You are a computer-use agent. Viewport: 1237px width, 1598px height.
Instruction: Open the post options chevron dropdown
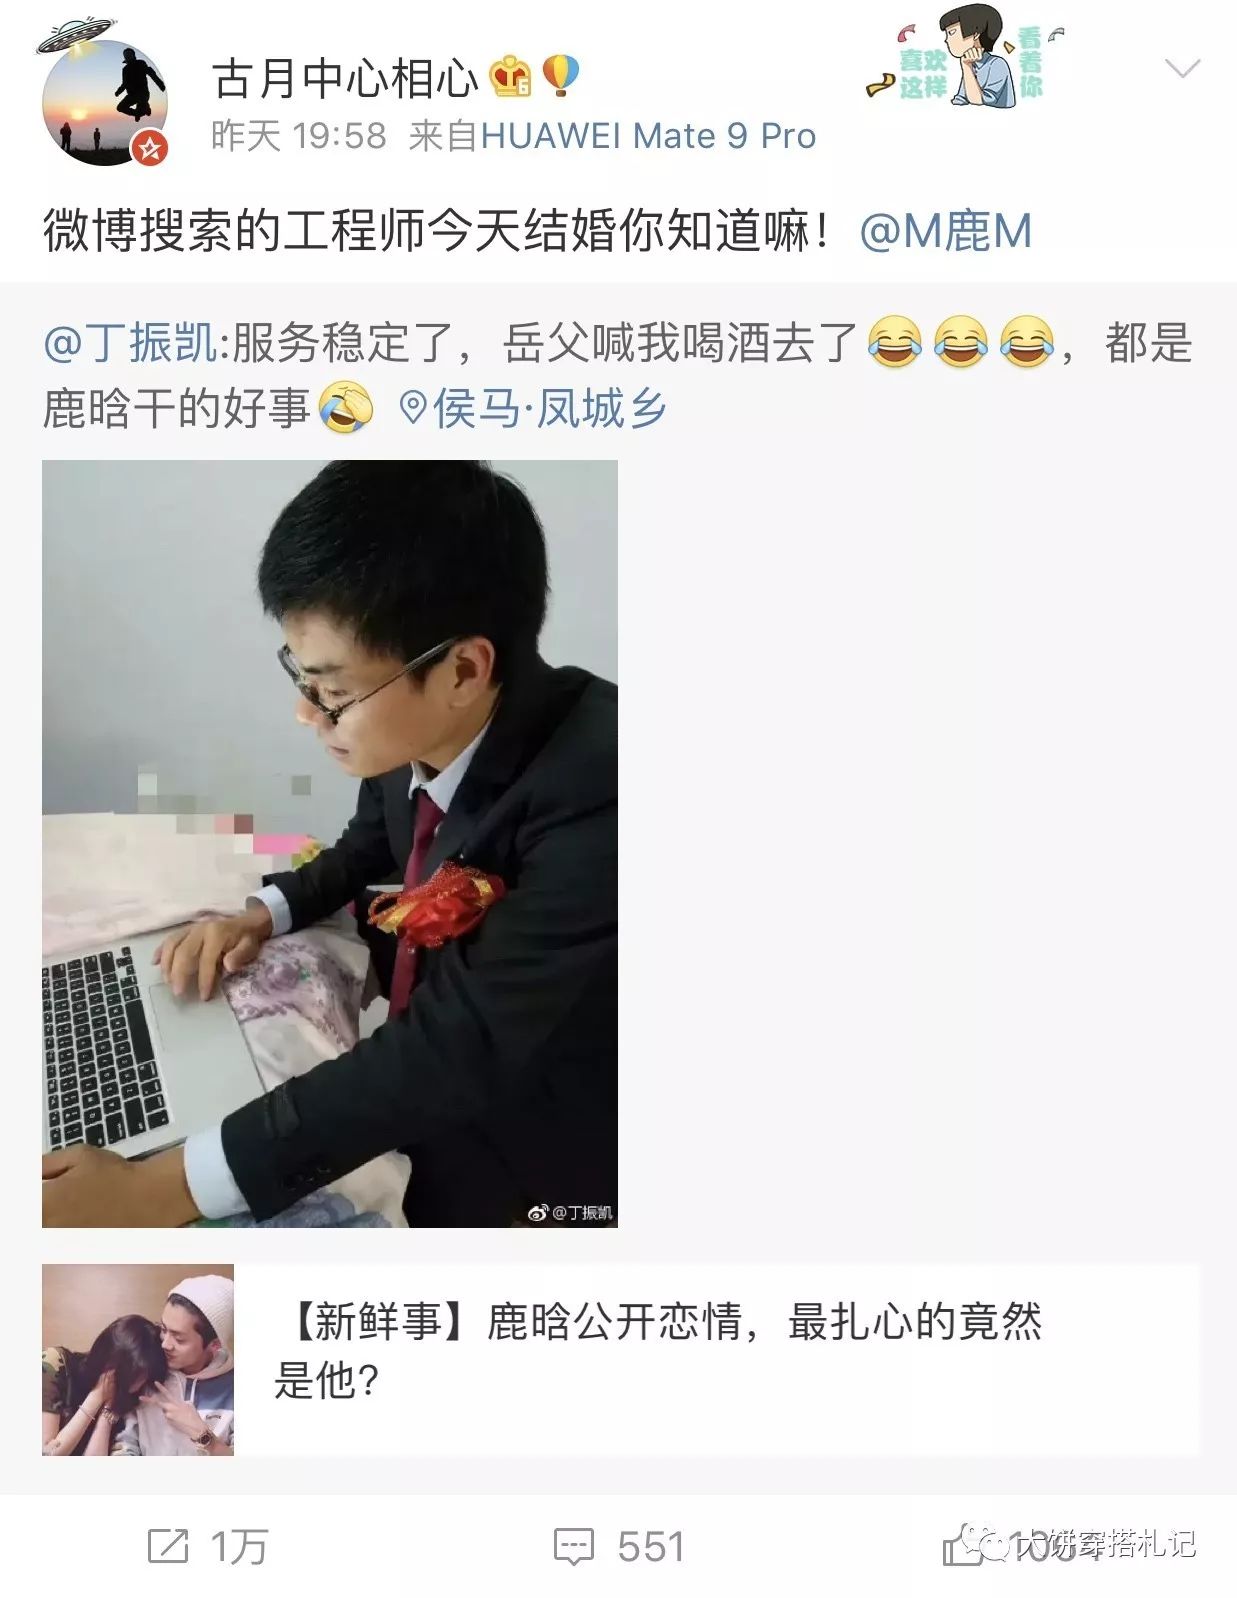click(x=1183, y=69)
